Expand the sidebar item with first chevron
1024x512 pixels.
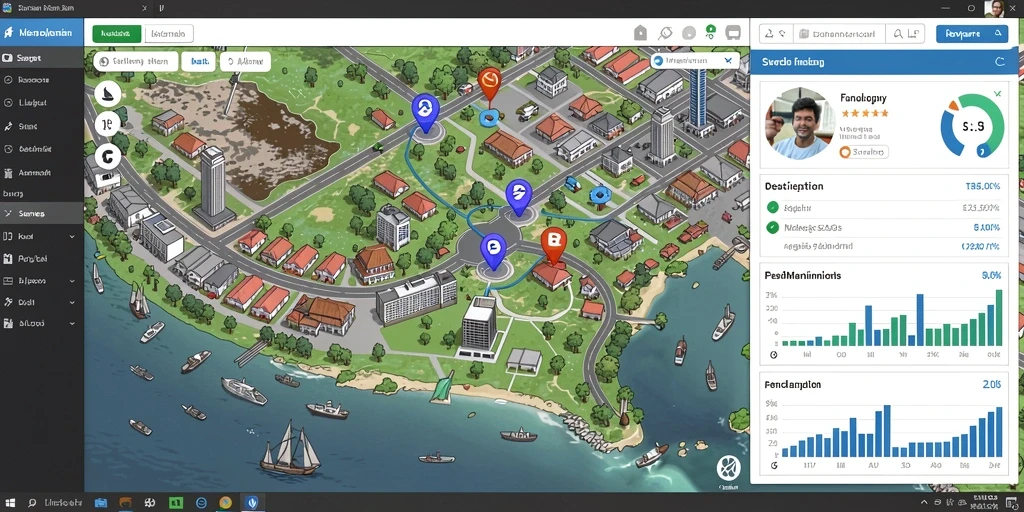coord(71,236)
